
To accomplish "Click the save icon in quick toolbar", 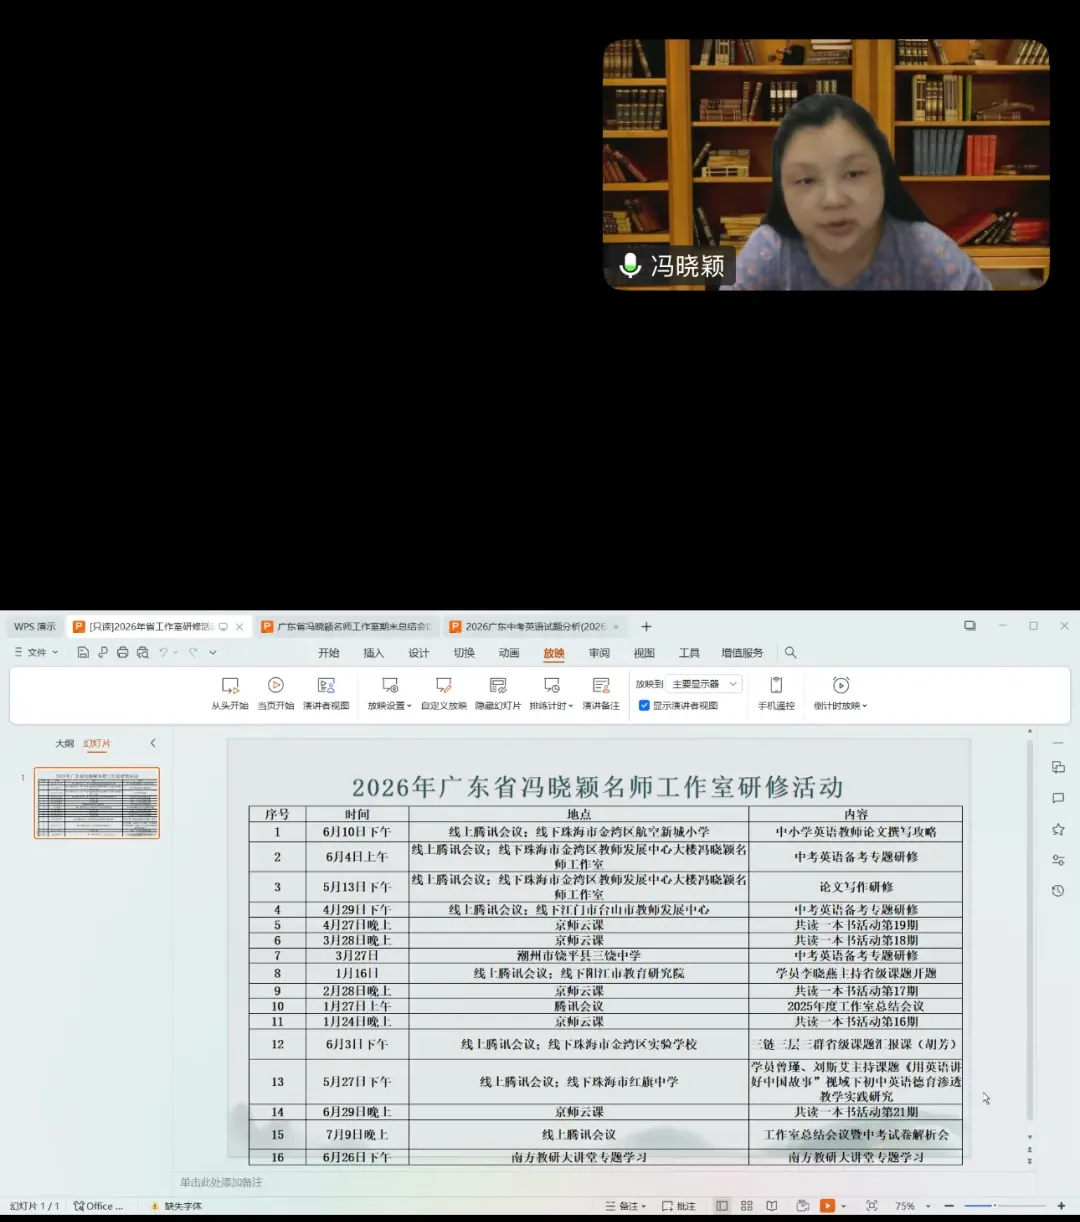I will coord(83,652).
